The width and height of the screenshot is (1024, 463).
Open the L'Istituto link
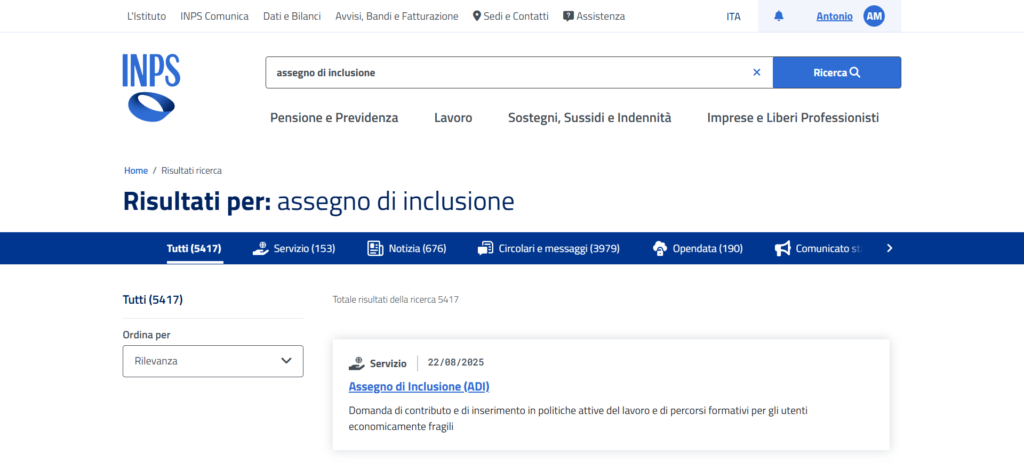(x=146, y=16)
